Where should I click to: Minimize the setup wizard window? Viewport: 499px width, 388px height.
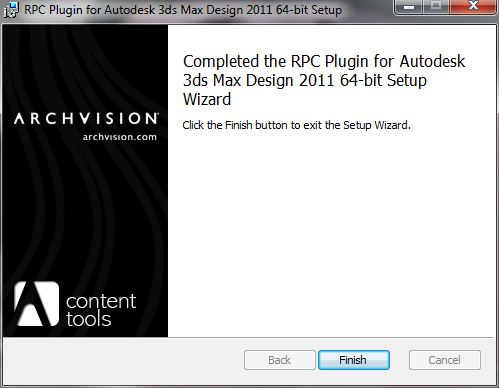coord(409,7)
